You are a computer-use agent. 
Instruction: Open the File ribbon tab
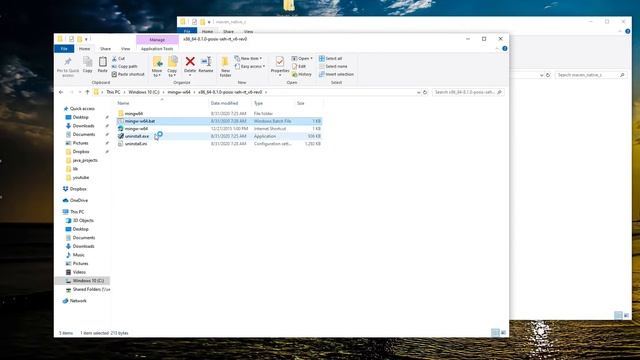point(64,49)
